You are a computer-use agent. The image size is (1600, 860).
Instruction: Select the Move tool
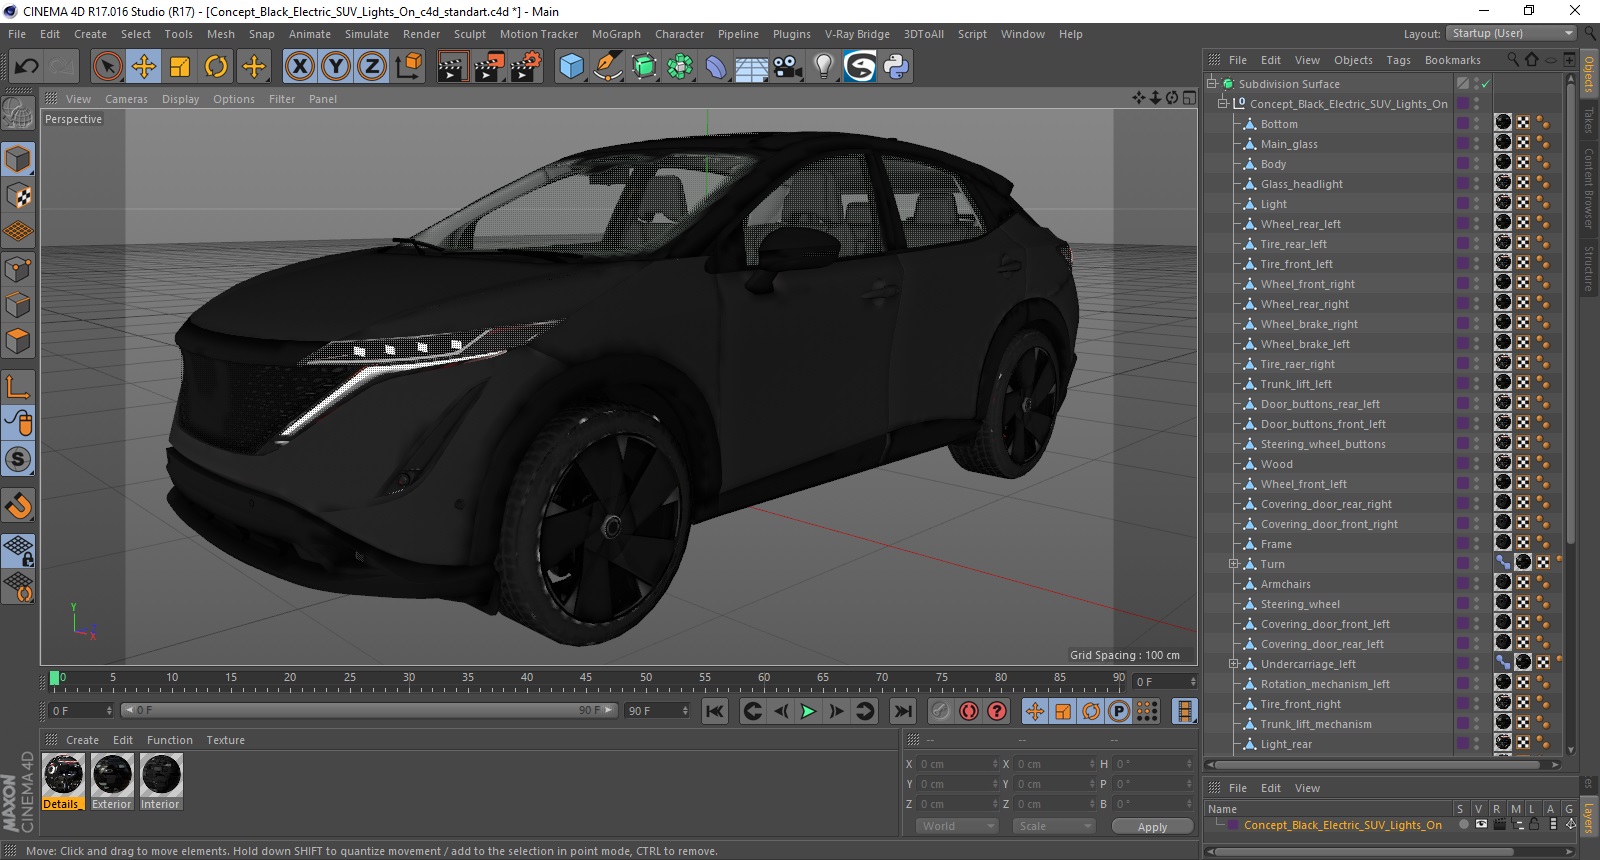coord(144,67)
